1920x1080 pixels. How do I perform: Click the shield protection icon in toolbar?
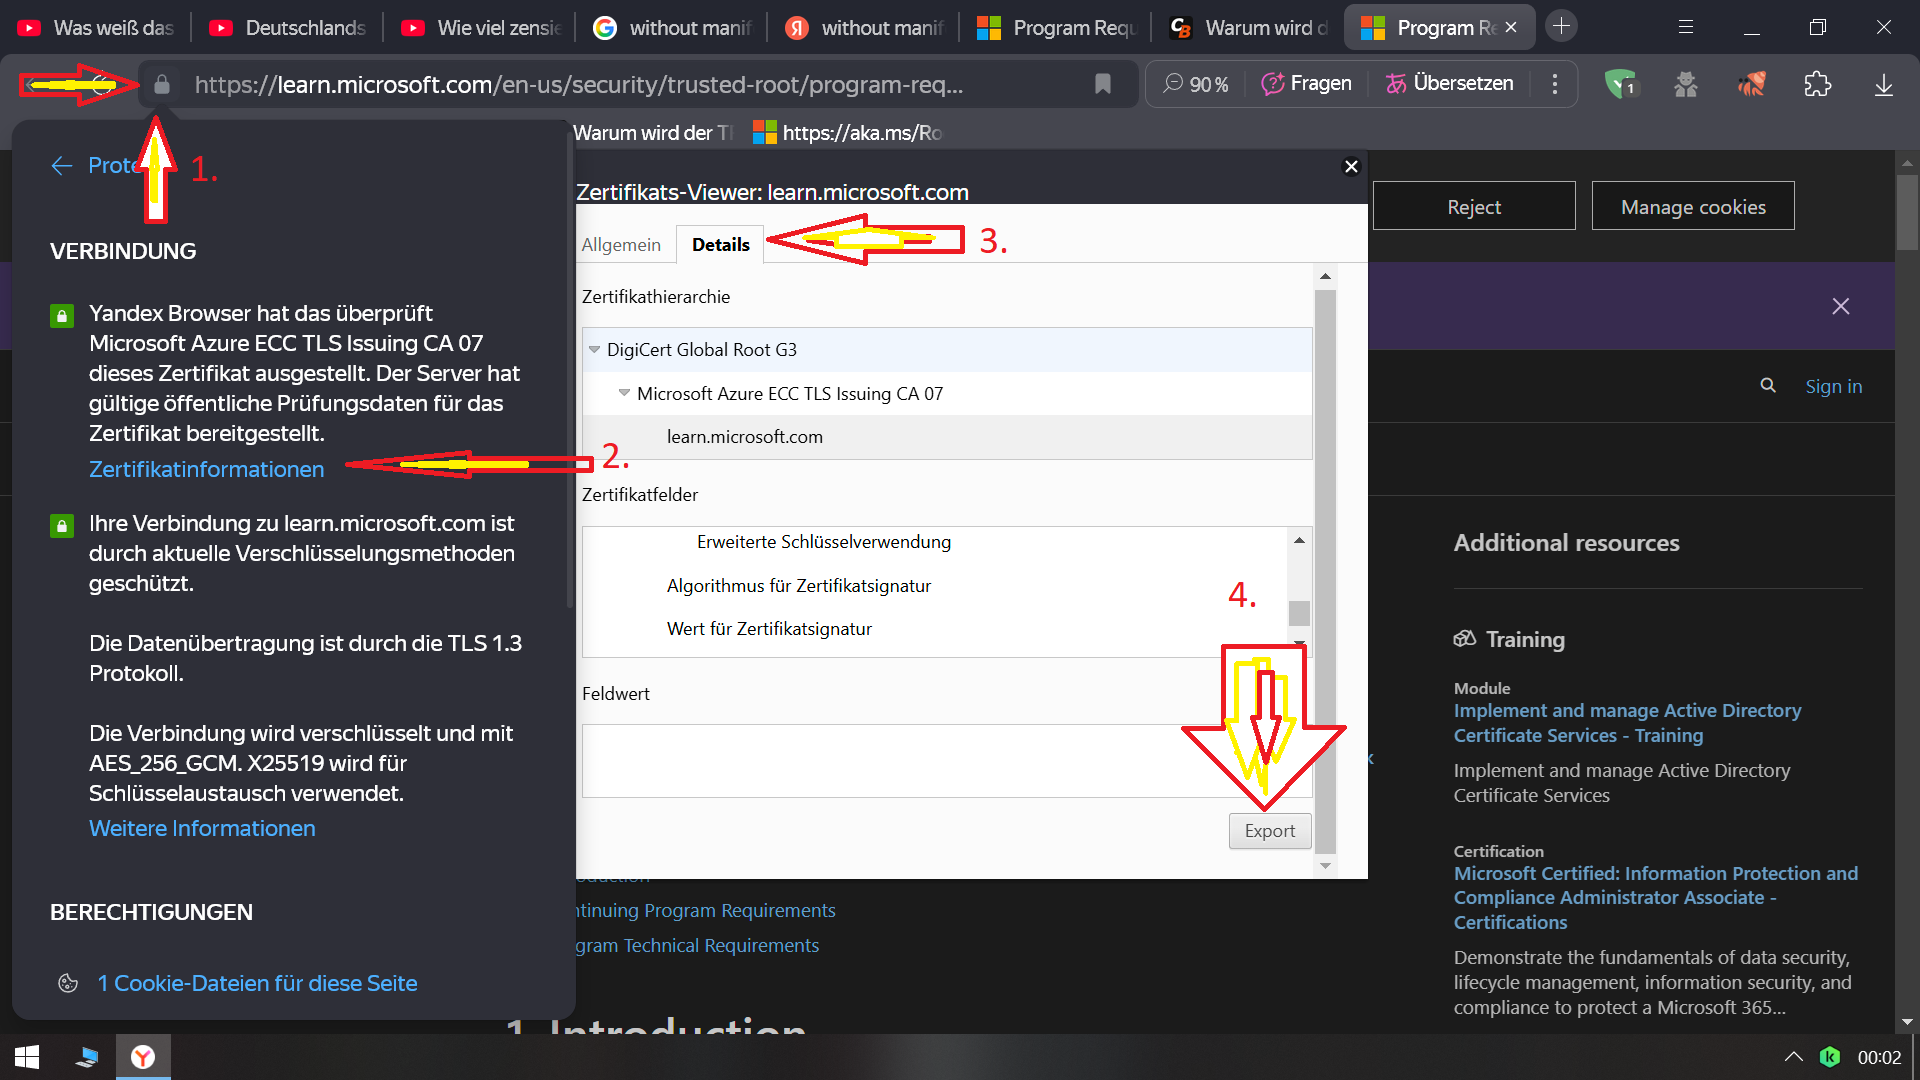coord(1619,84)
